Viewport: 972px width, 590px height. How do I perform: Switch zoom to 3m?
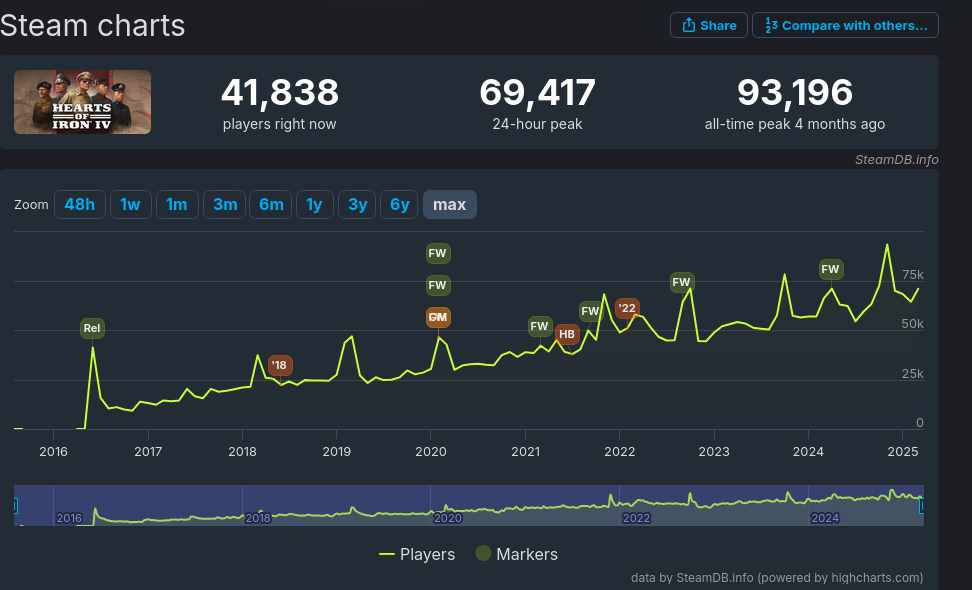(x=225, y=205)
